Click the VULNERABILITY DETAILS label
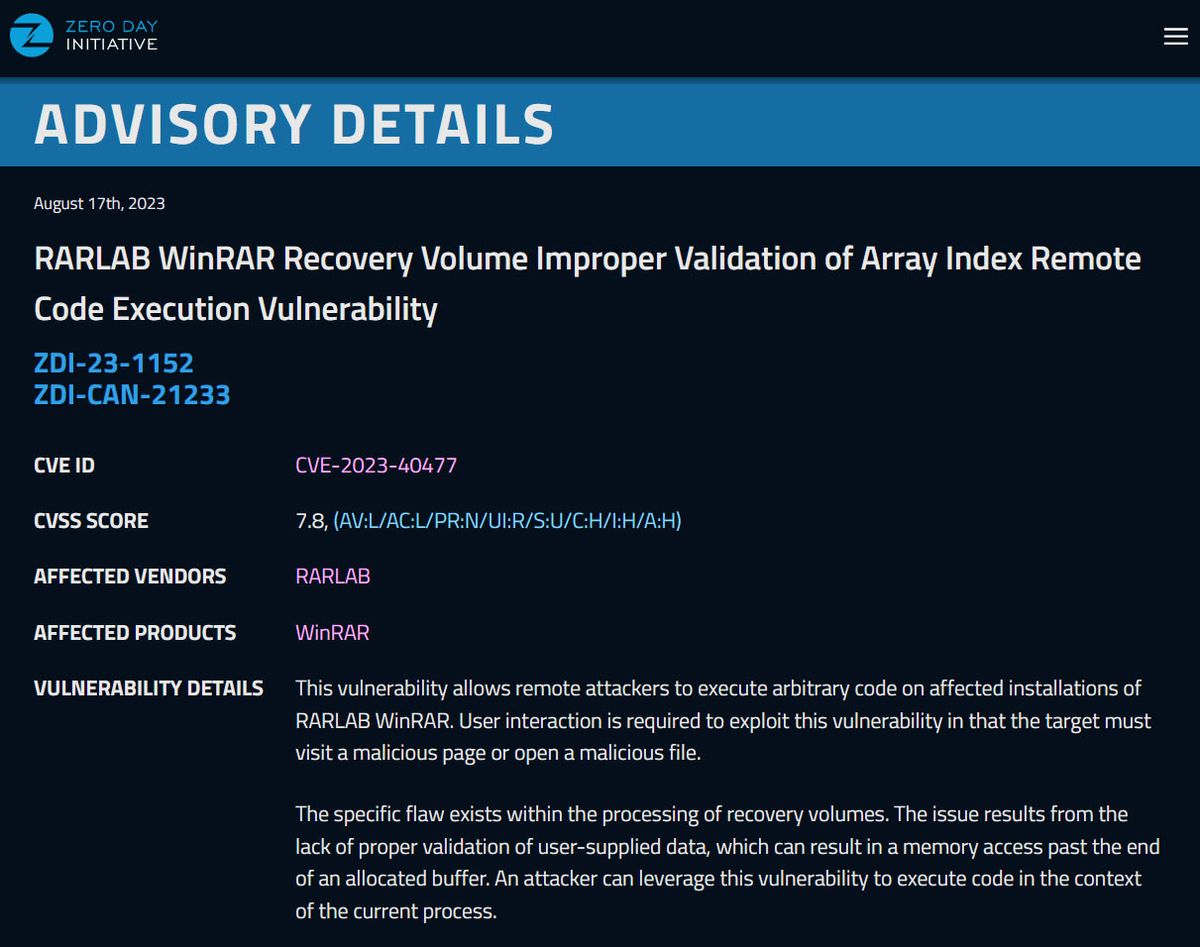Image resolution: width=1200 pixels, height=947 pixels. [149, 688]
